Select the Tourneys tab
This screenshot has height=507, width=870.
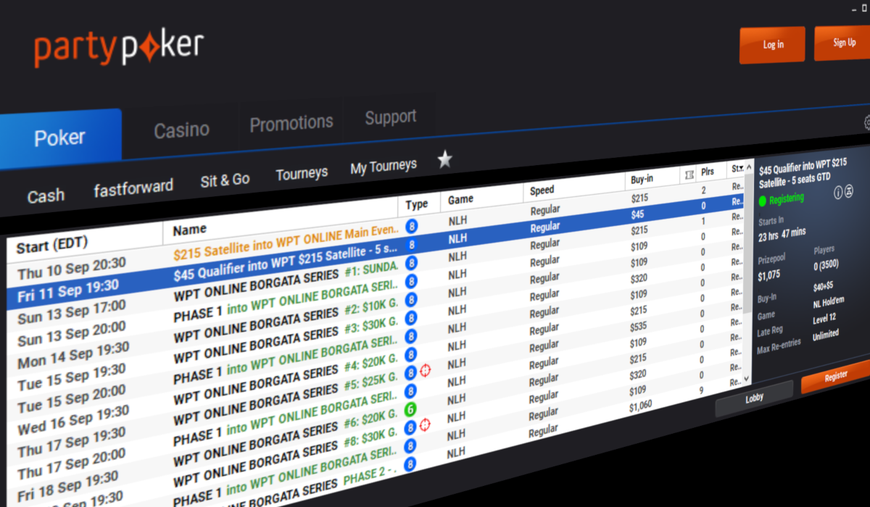302,174
